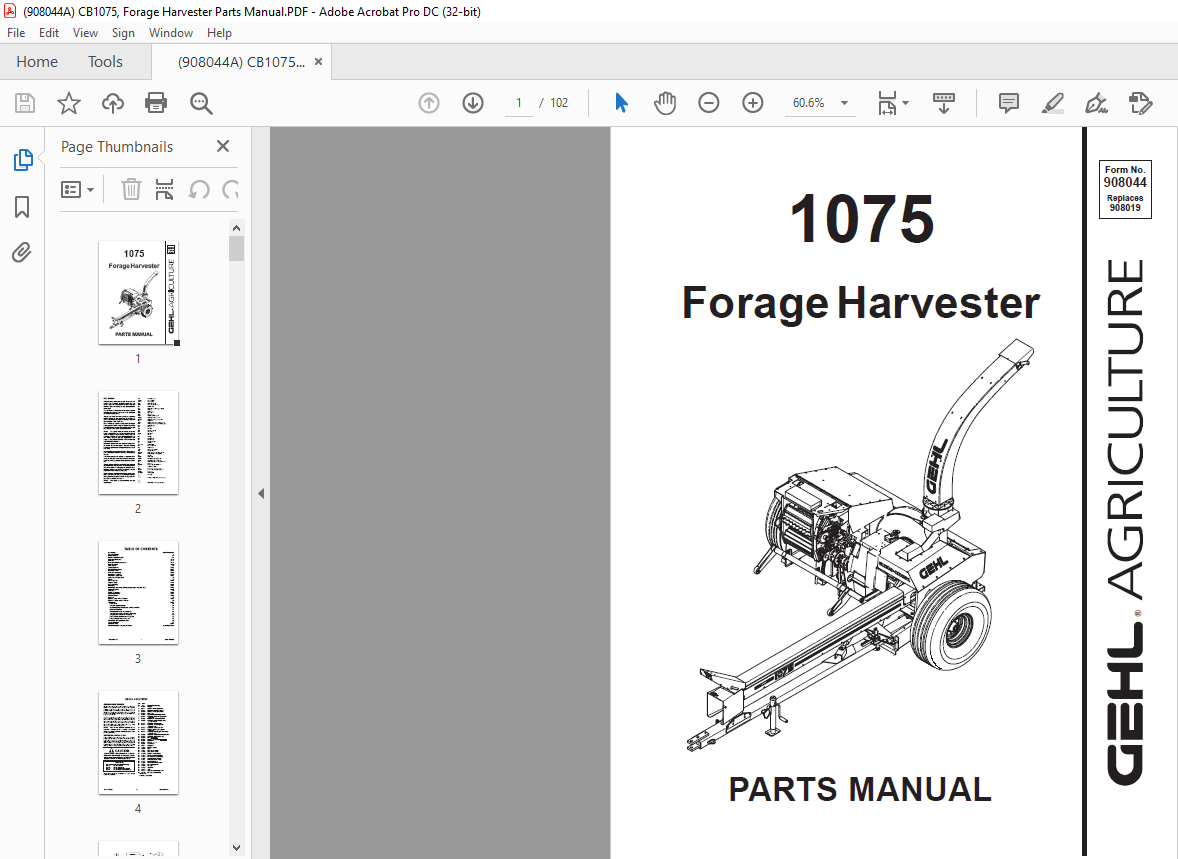The image size is (1178, 859).
Task: Collapse the navigation pane with the left arrow
Action: coord(261,494)
